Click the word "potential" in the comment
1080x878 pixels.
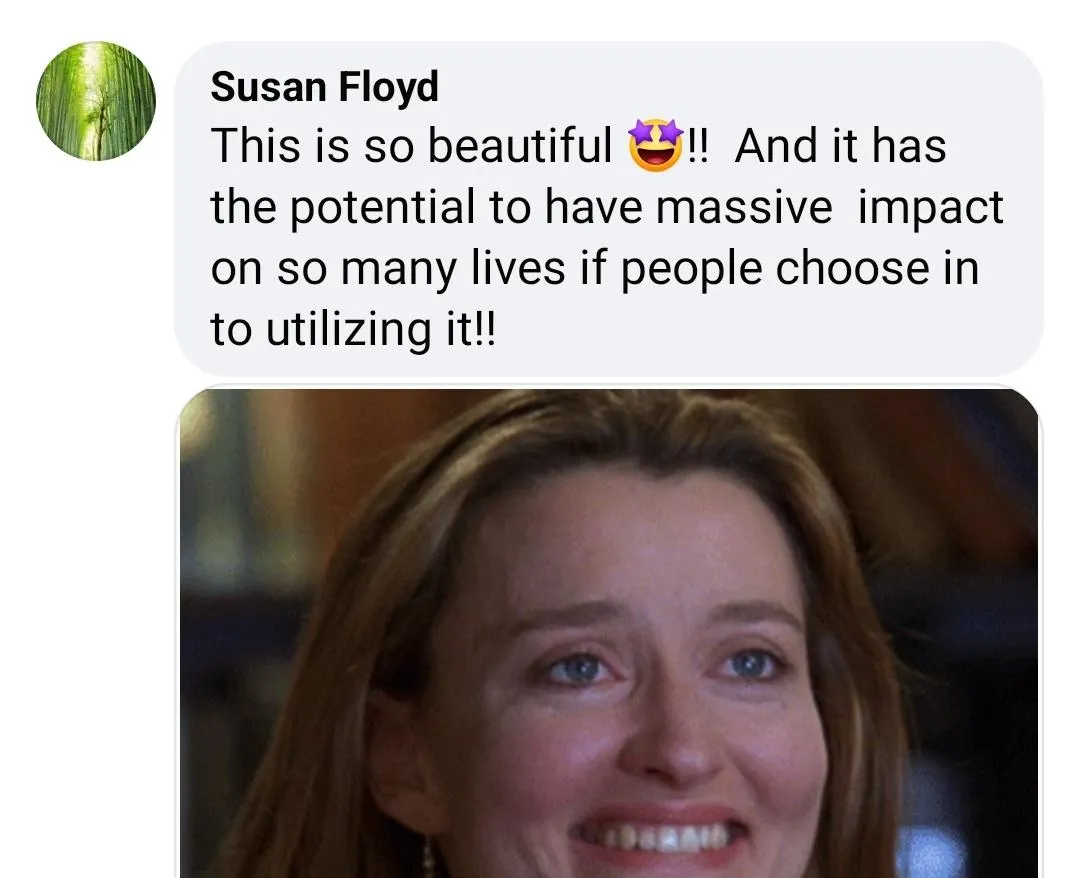[x=382, y=207]
